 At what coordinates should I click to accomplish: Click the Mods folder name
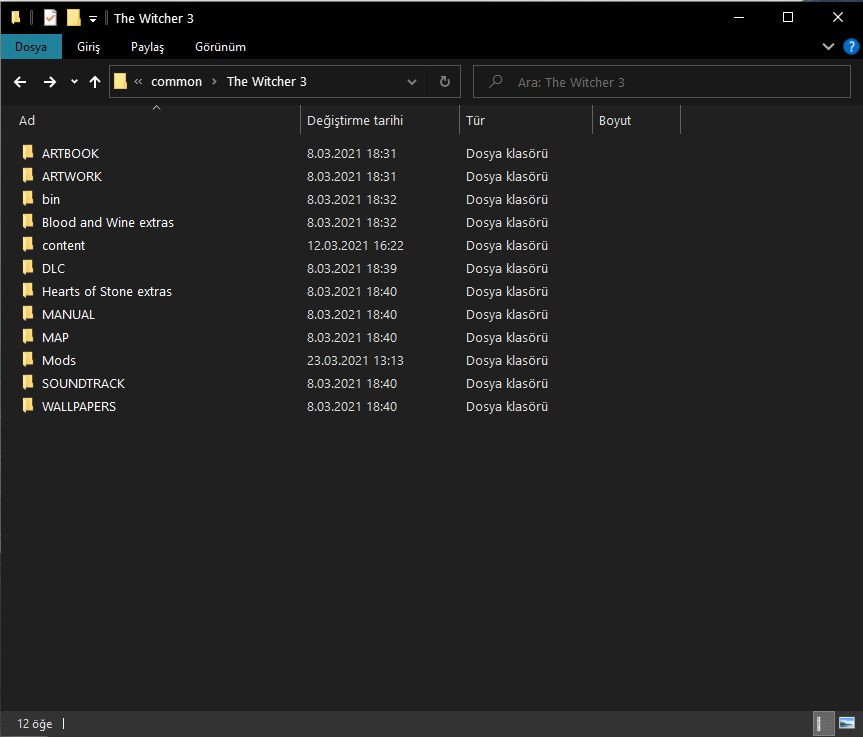[59, 361]
